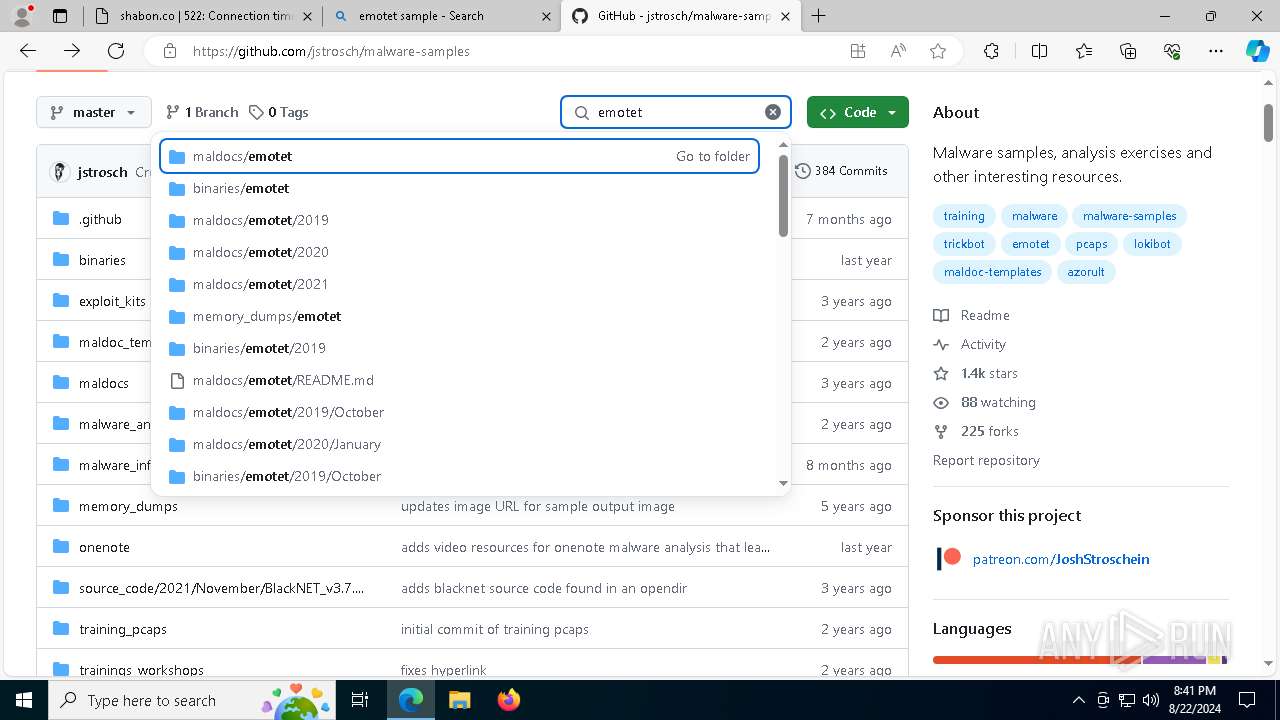Switch to shabon.co tab
1280x720 pixels.
click(202, 16)
